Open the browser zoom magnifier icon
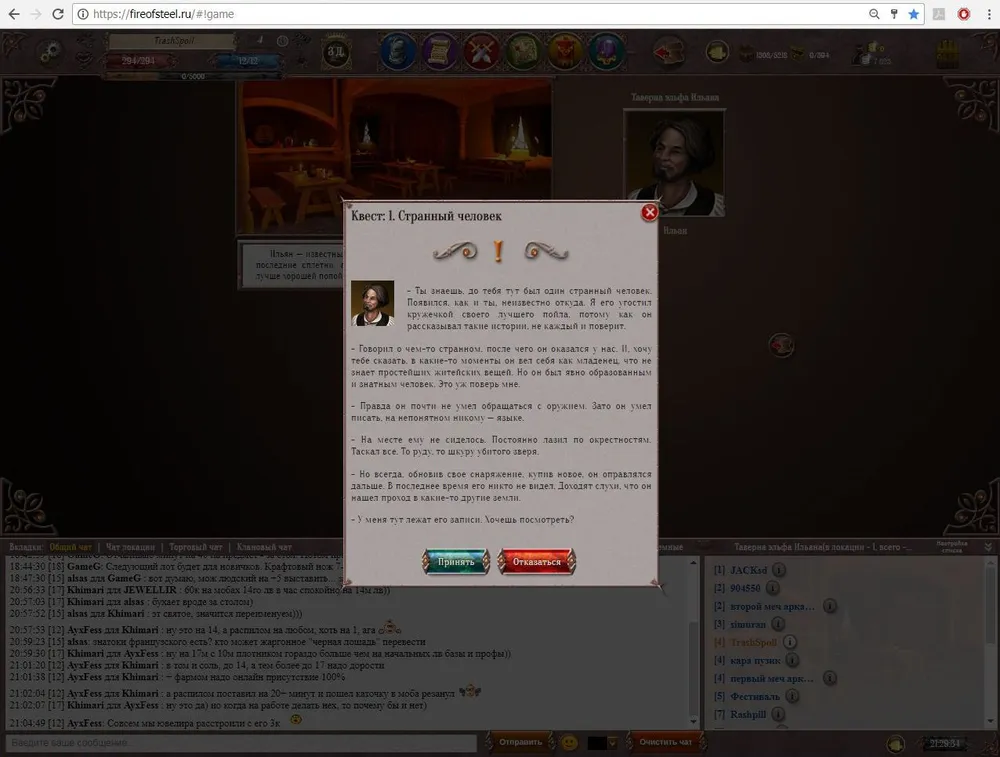The image size is (1000, 757). pos(874,14)
